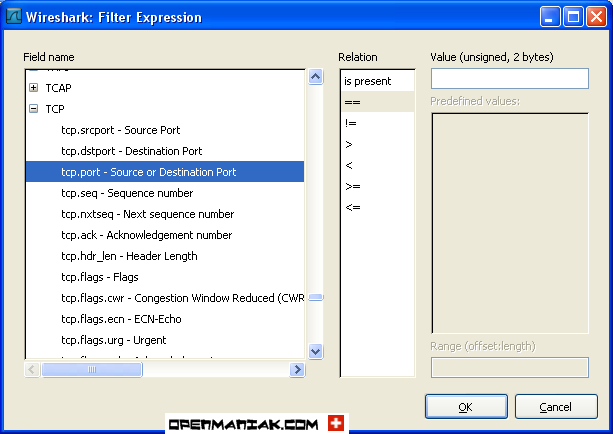This screenshot has height=434, width=613.
Task: Click the Predefined values list box
Action: (x=510, y=223)
